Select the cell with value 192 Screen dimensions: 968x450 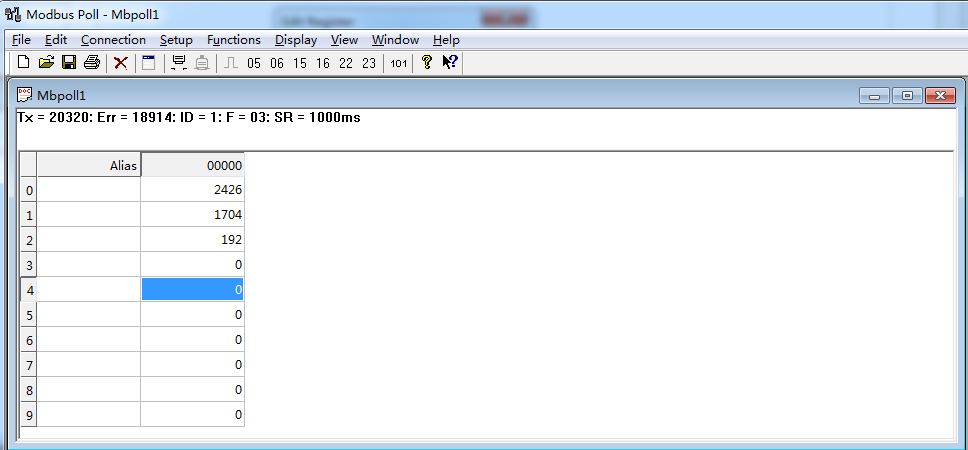(x=193, y=240)
